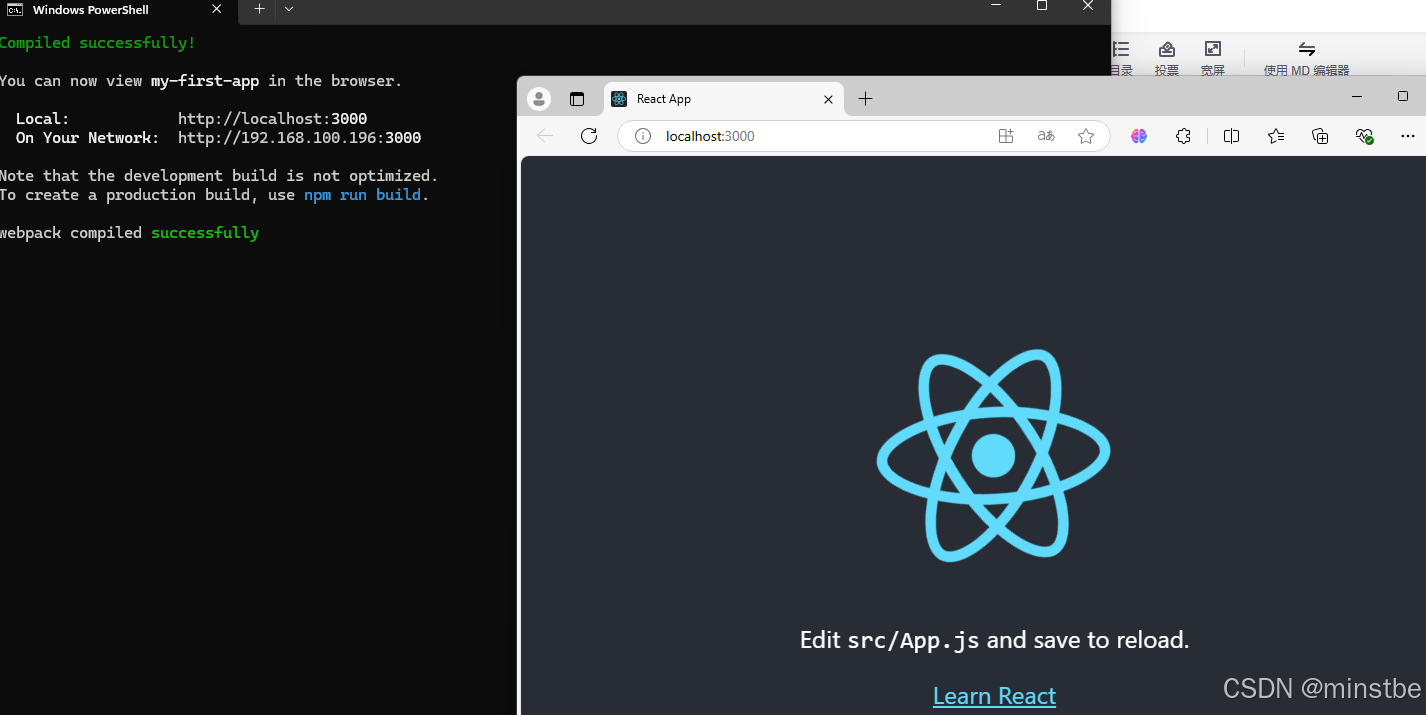Open new tab in PowerShell terminal
Screen dimensions: 1426x715
[x=259, y=9]
